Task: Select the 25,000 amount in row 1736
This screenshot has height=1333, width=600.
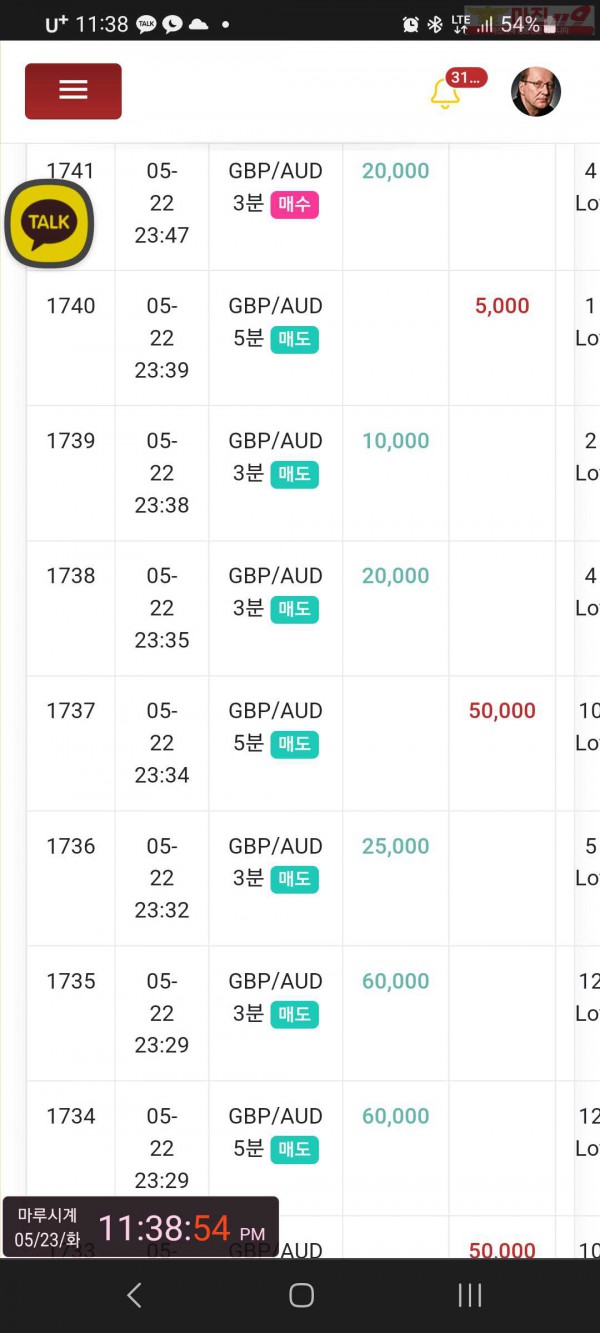Action: click(396, 846)
